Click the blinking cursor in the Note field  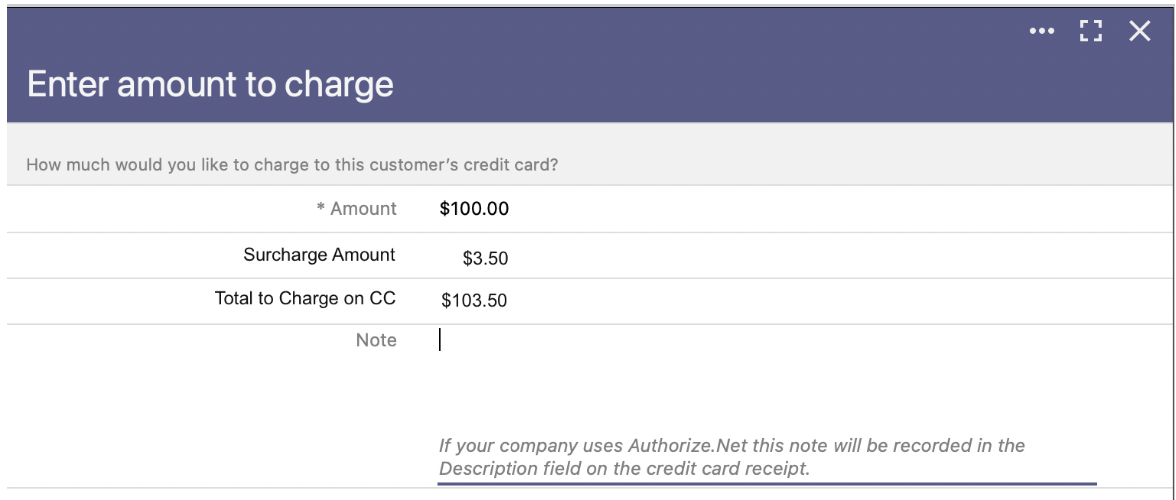coord(440,340)
